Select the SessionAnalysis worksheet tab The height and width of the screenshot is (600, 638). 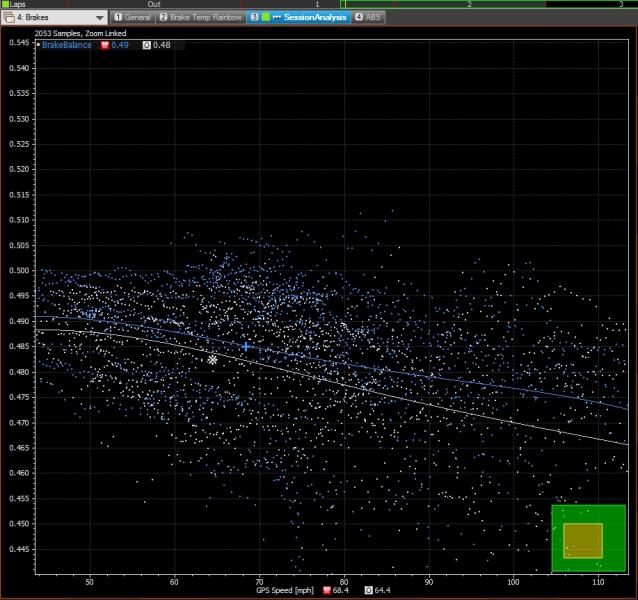pyautogui.click(x=299, y=17)
